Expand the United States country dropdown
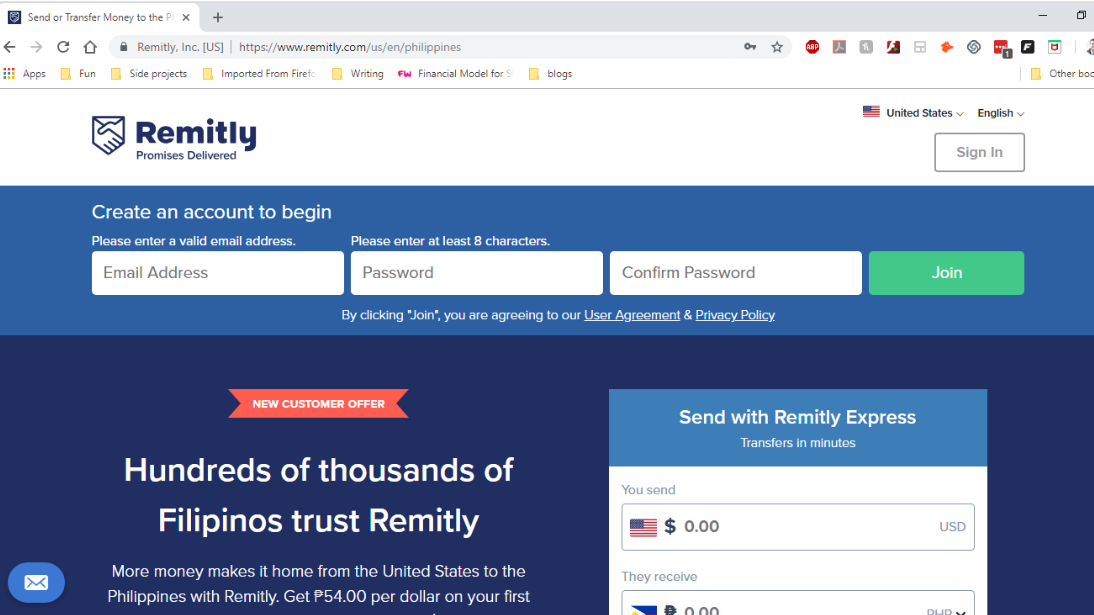Viewport: 1094px width, 615px height. click(x=913, y=113)
